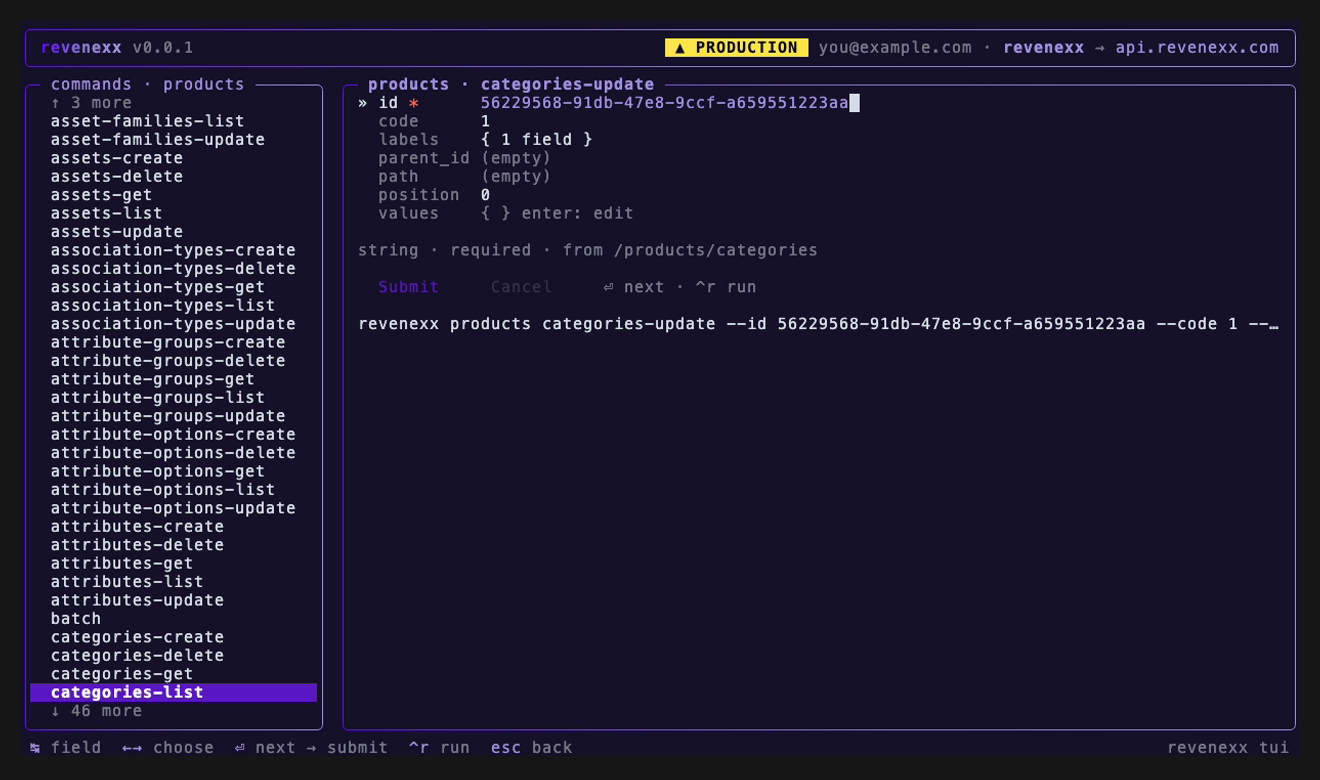Select association-types-create command
Screen dimensions: 1320x780
173,250
